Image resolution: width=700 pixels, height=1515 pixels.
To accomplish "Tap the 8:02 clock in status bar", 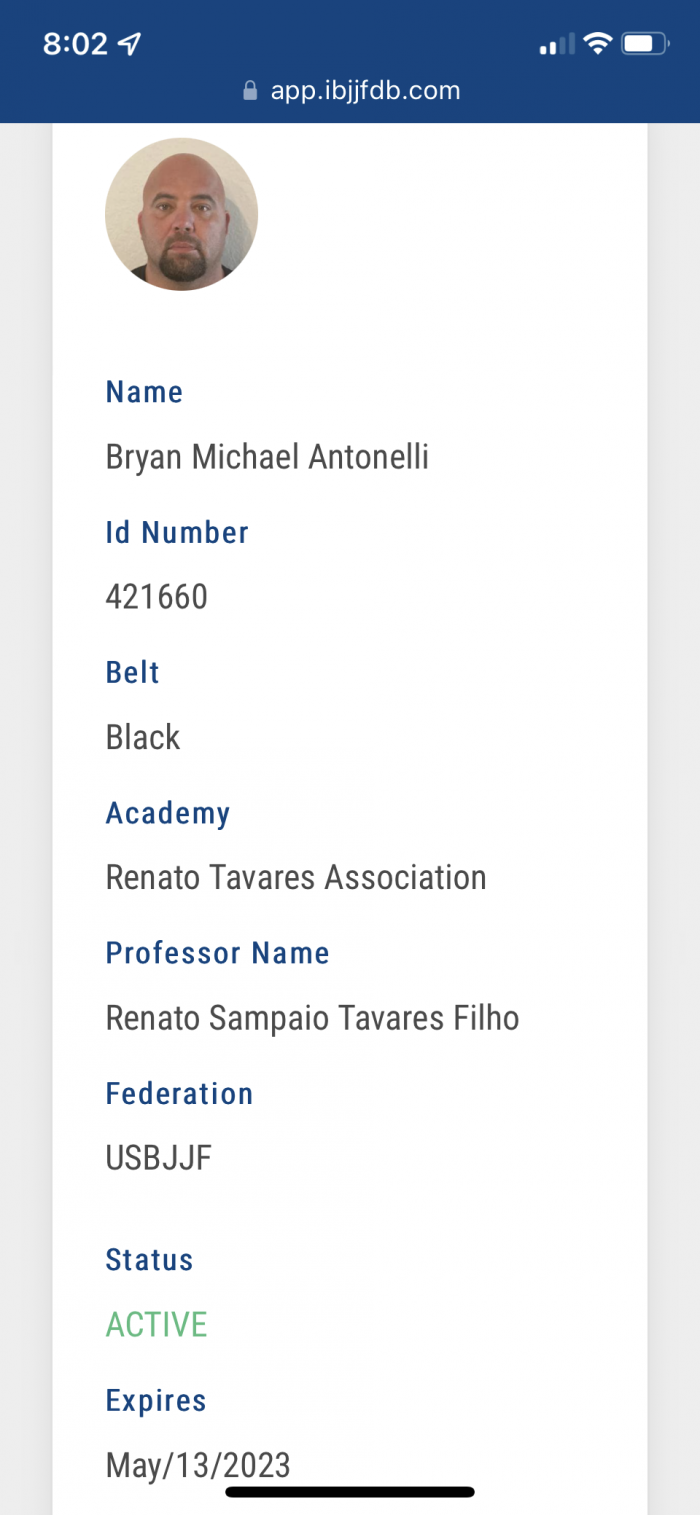I will (75, 44).
